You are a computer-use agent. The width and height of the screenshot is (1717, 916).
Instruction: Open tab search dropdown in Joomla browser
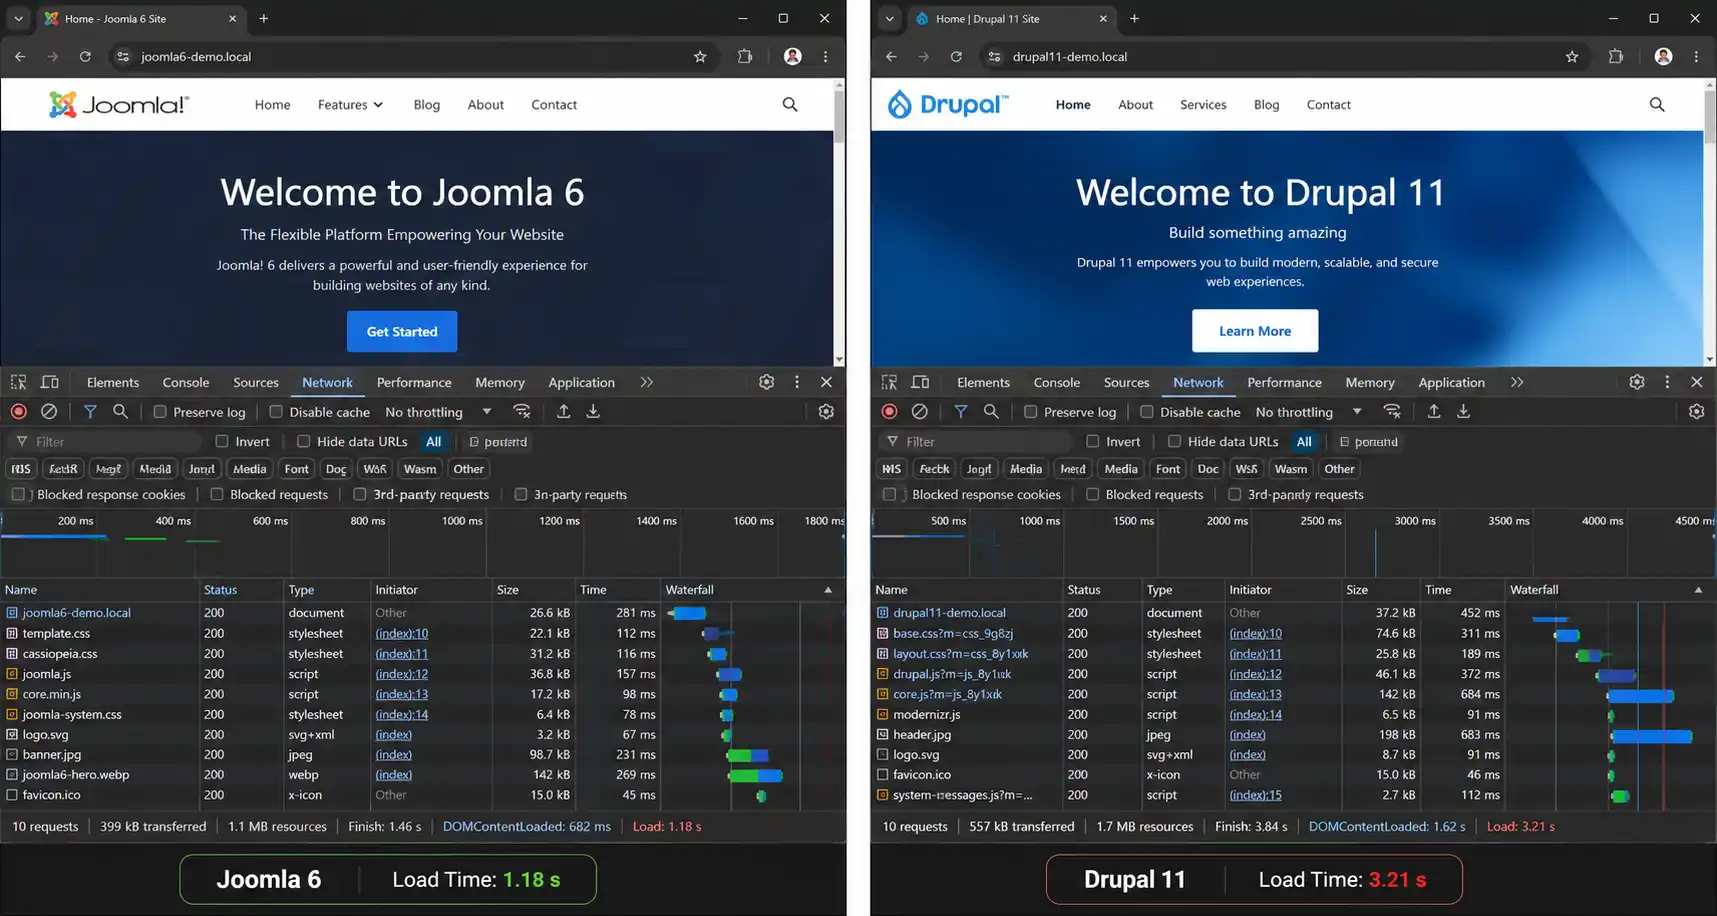pos(18,18)
